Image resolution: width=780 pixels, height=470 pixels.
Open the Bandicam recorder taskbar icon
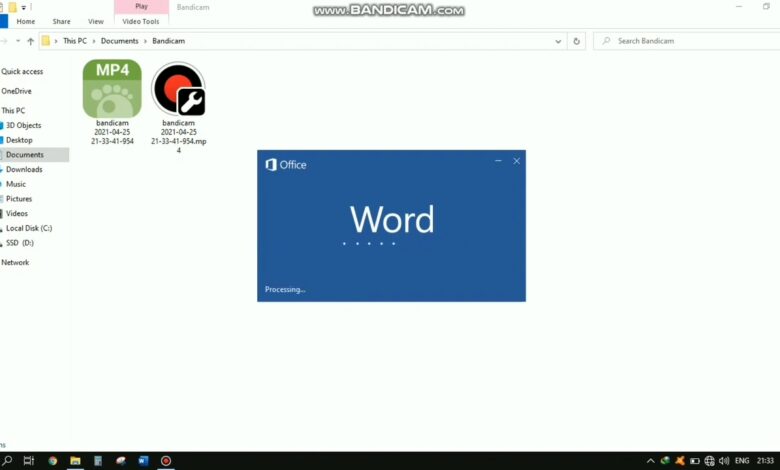tap(166, 461)
